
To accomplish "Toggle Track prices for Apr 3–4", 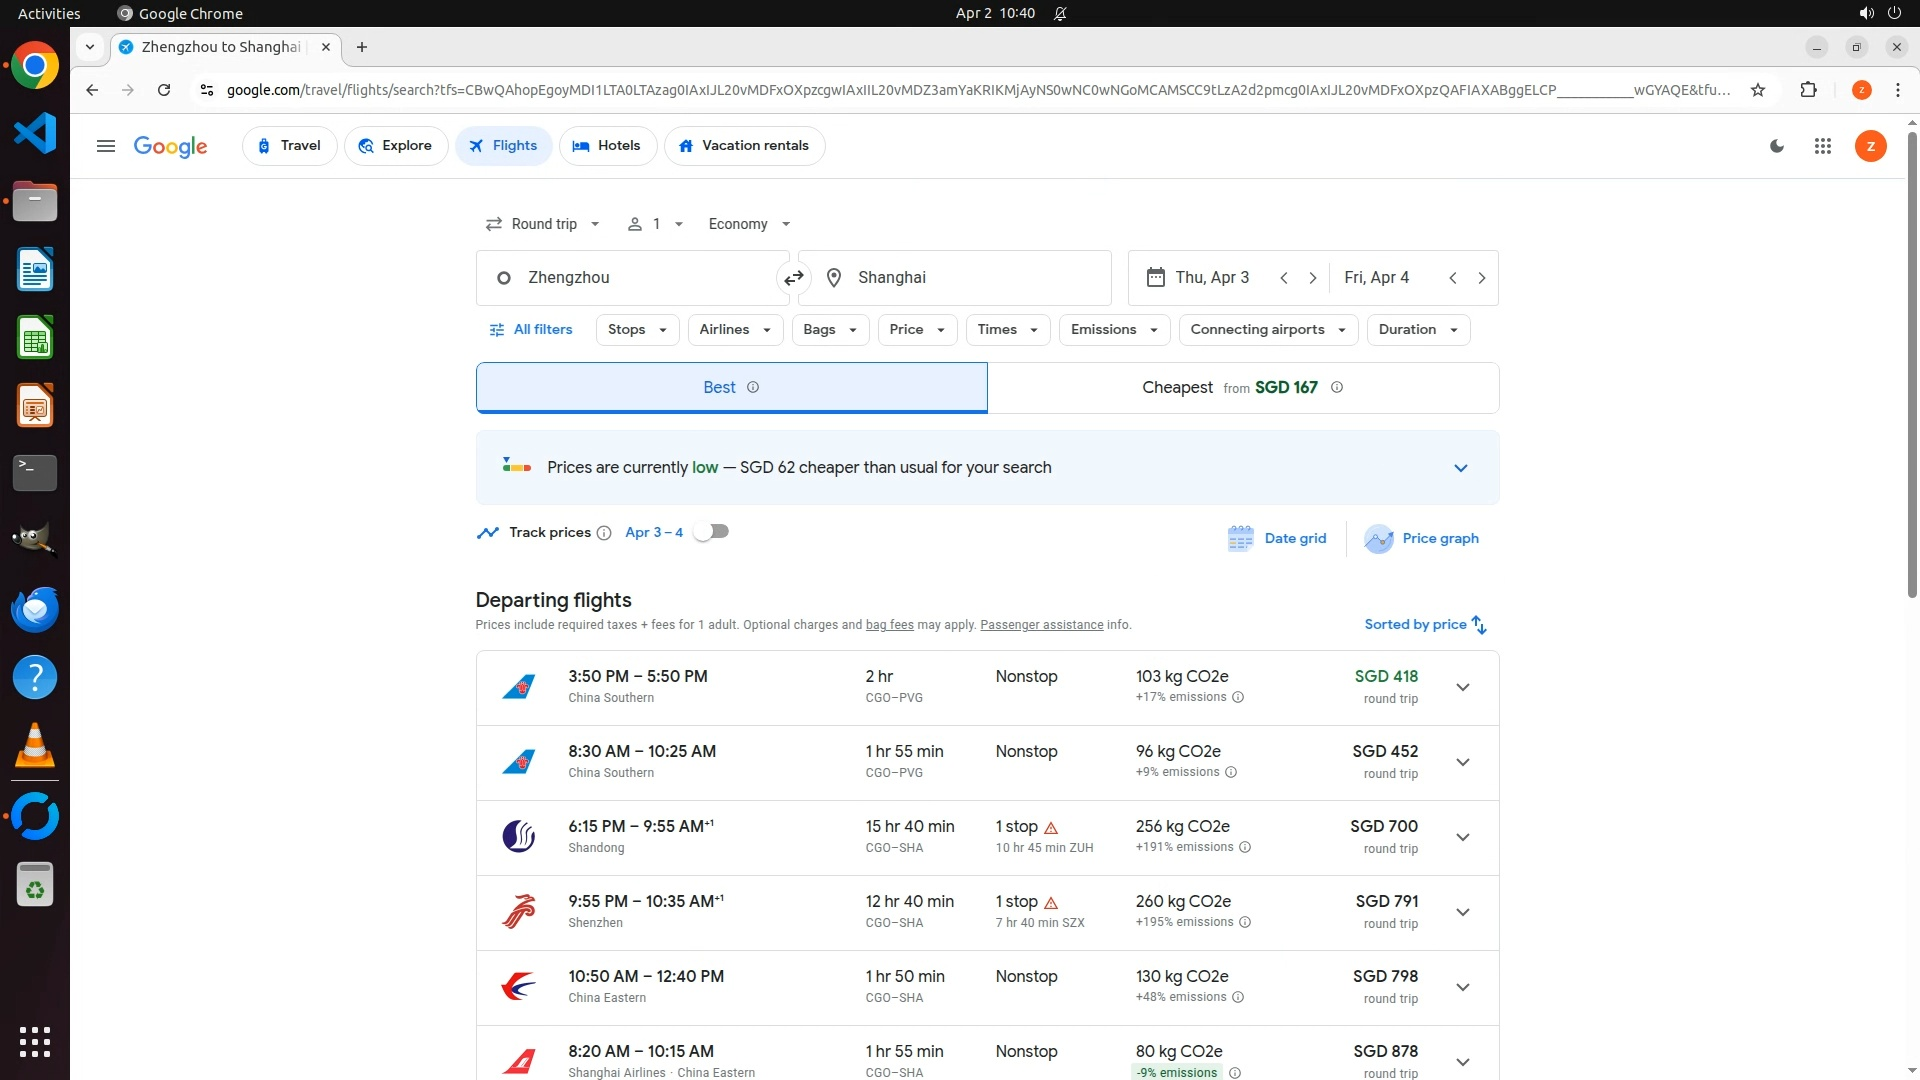I will [711, 532].
